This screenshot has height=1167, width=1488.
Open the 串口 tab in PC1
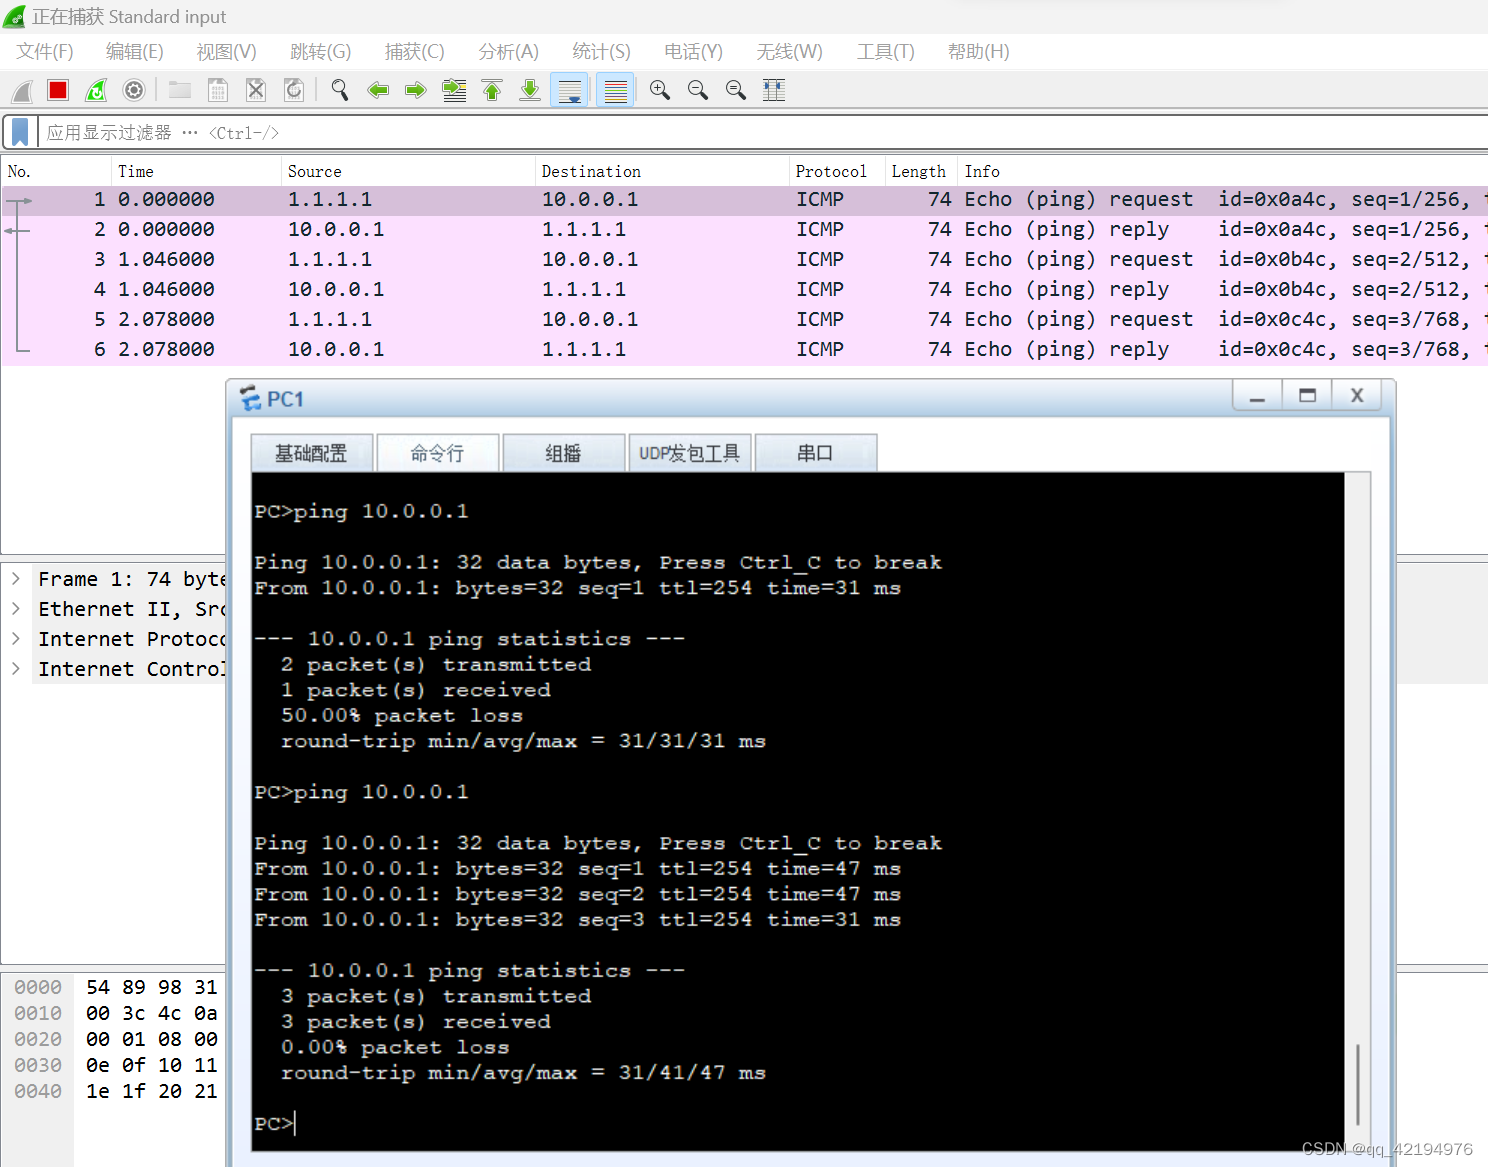pos(816,453)
